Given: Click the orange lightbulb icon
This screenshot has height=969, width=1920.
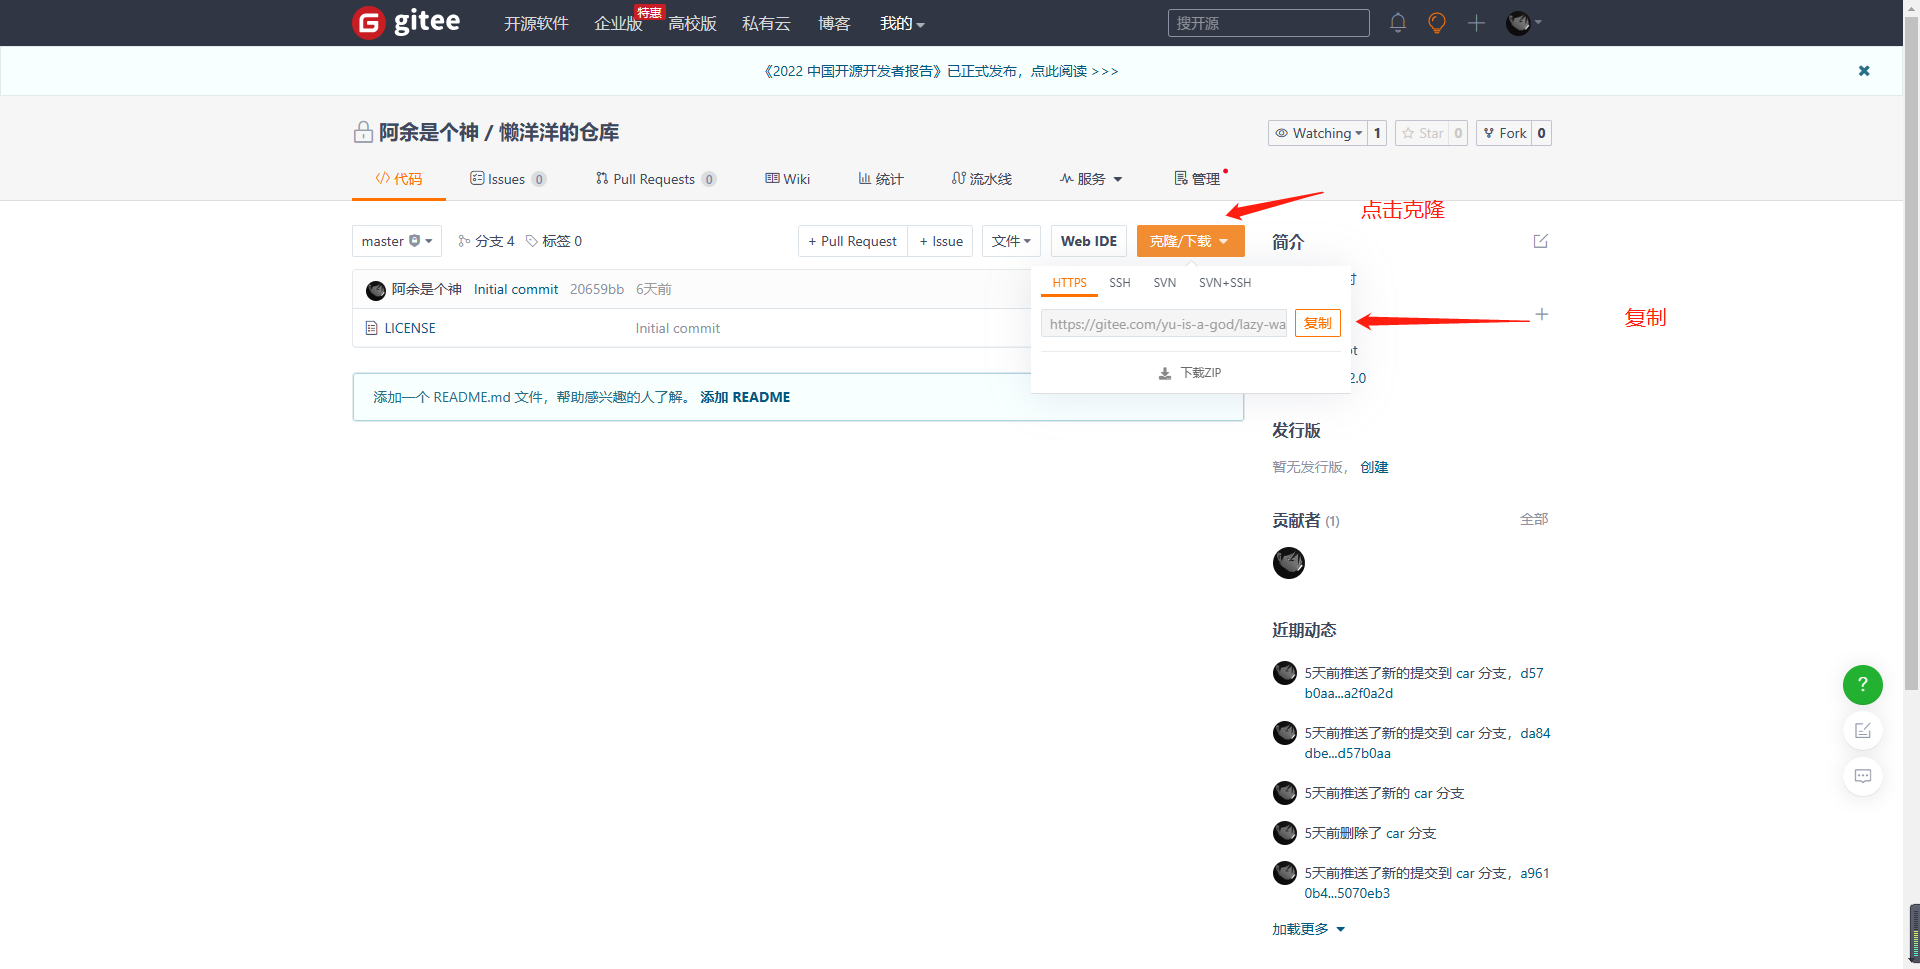Looking at the screenshot, I should tap(1437, 22).
